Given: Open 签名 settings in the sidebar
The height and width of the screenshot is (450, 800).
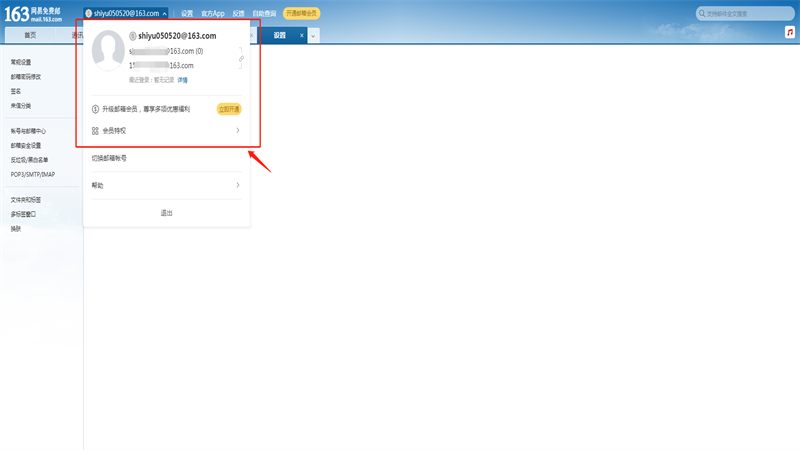Looking at the screenshot, I should [16, 91].
